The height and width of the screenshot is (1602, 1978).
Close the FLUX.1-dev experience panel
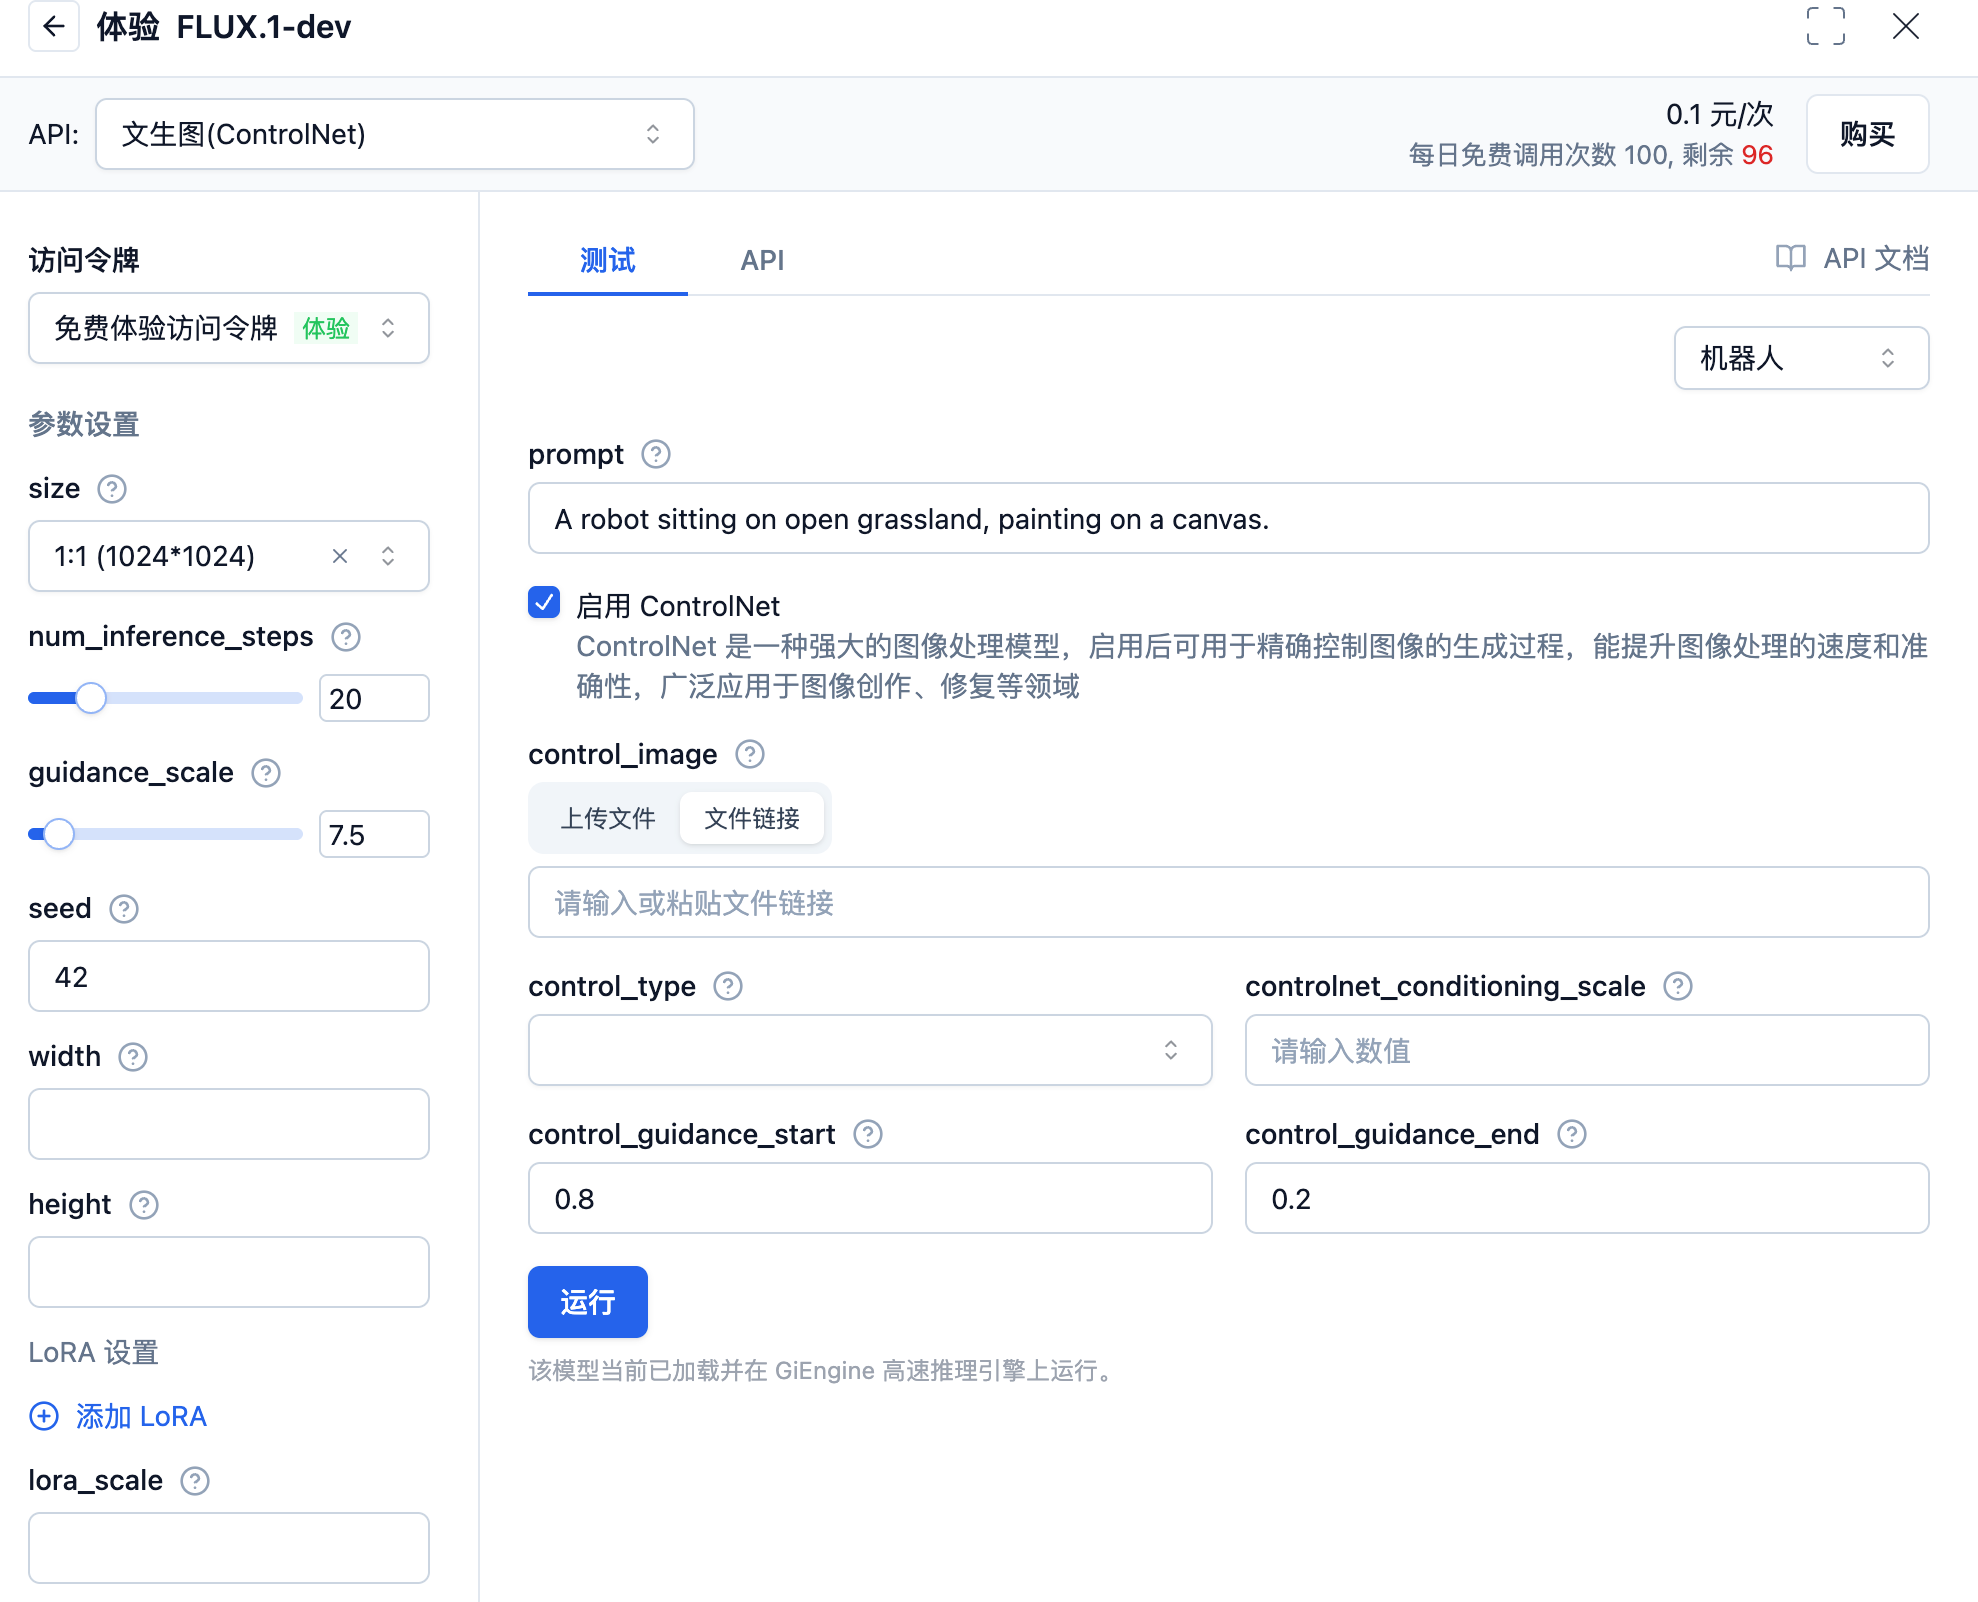coord(1906,26)
